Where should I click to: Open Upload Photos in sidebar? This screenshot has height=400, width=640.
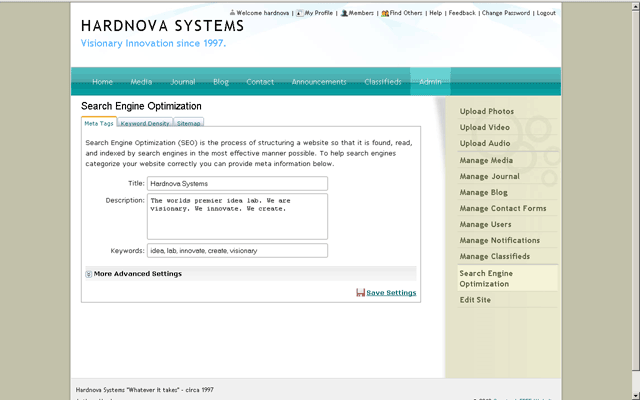click(487, 112)
